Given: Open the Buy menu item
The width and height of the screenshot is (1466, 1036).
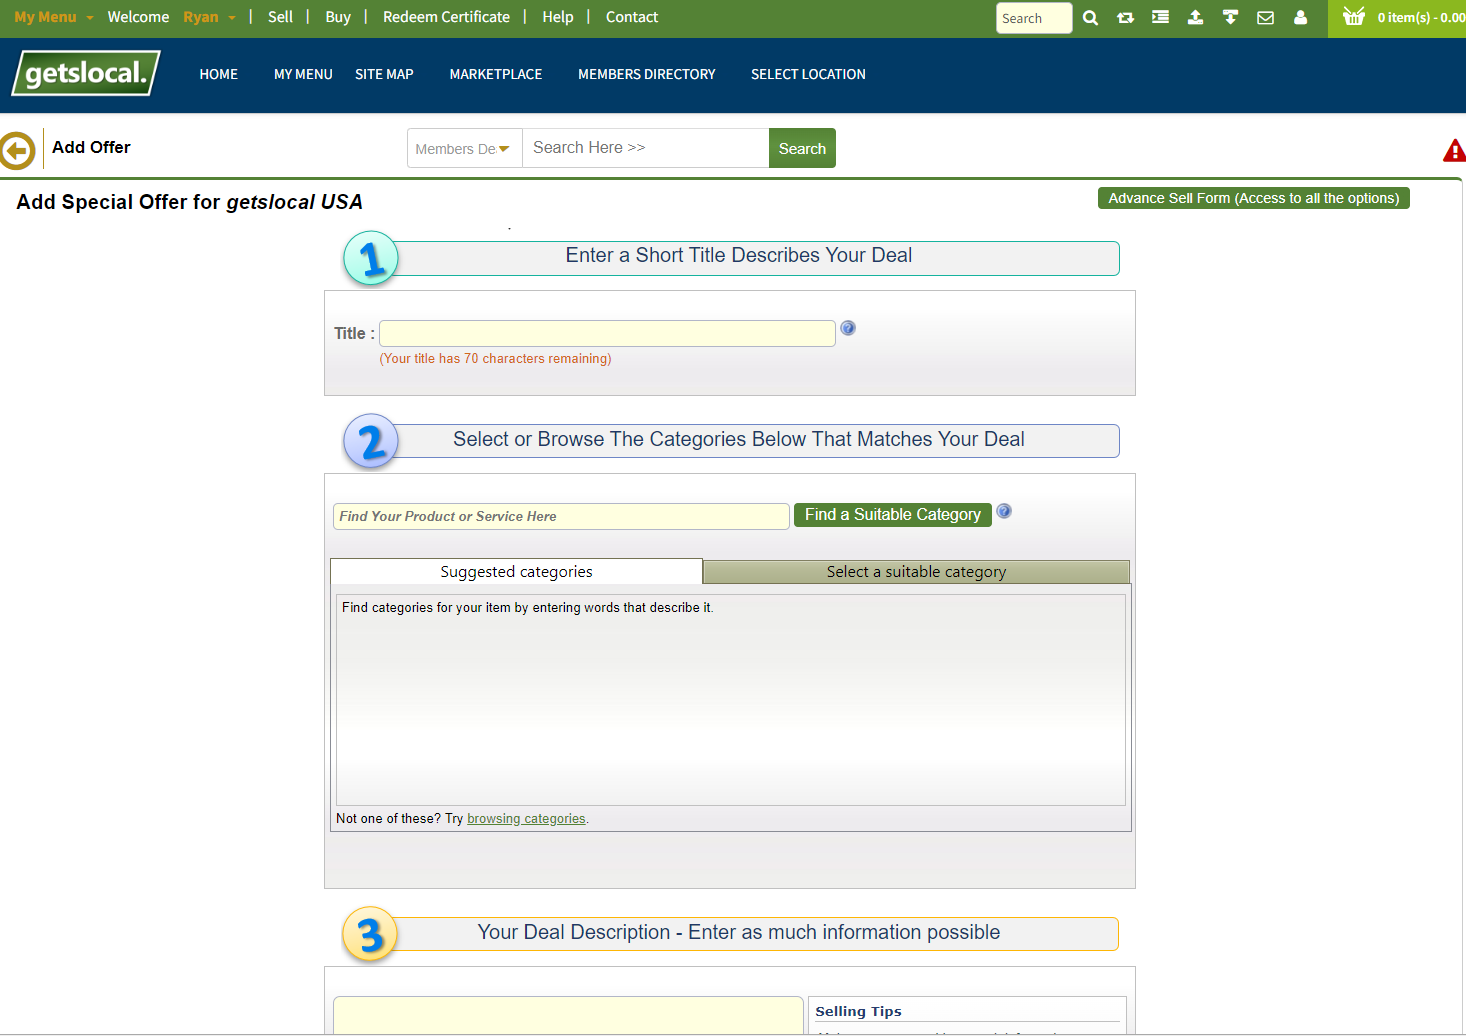Looking at the screenshot, I should coord(338,17).
